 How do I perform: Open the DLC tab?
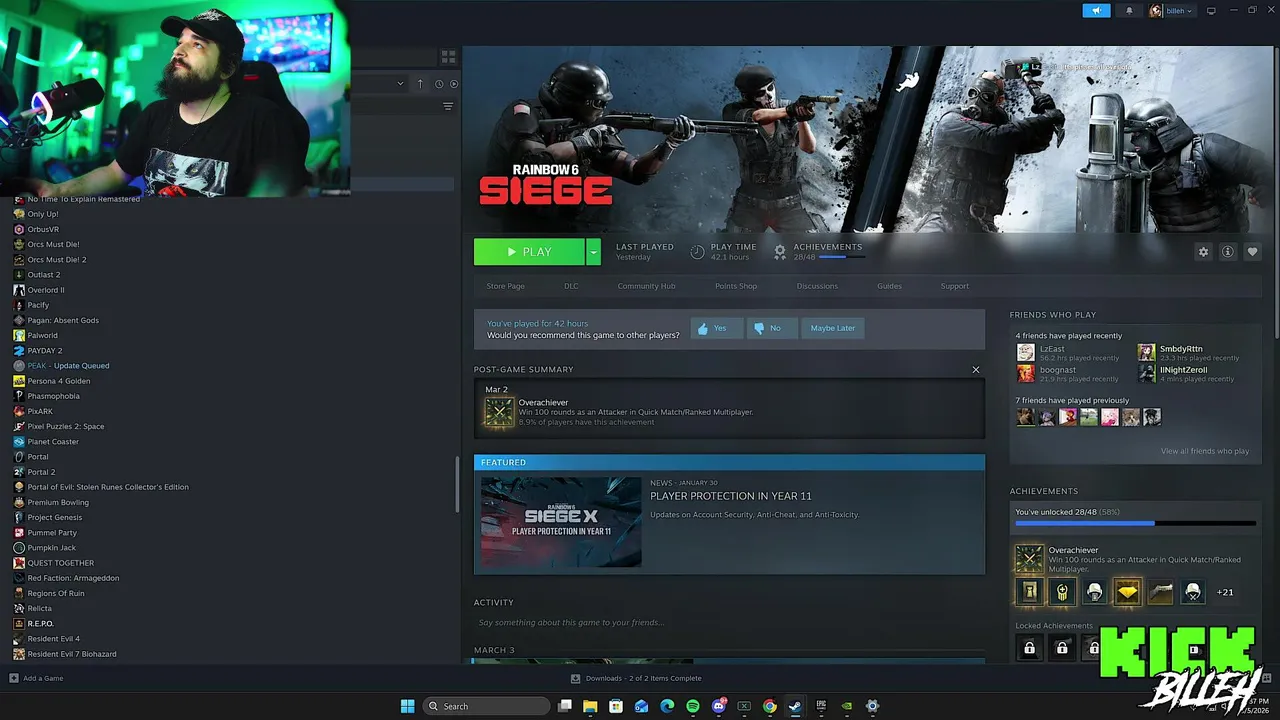point(571,286)
